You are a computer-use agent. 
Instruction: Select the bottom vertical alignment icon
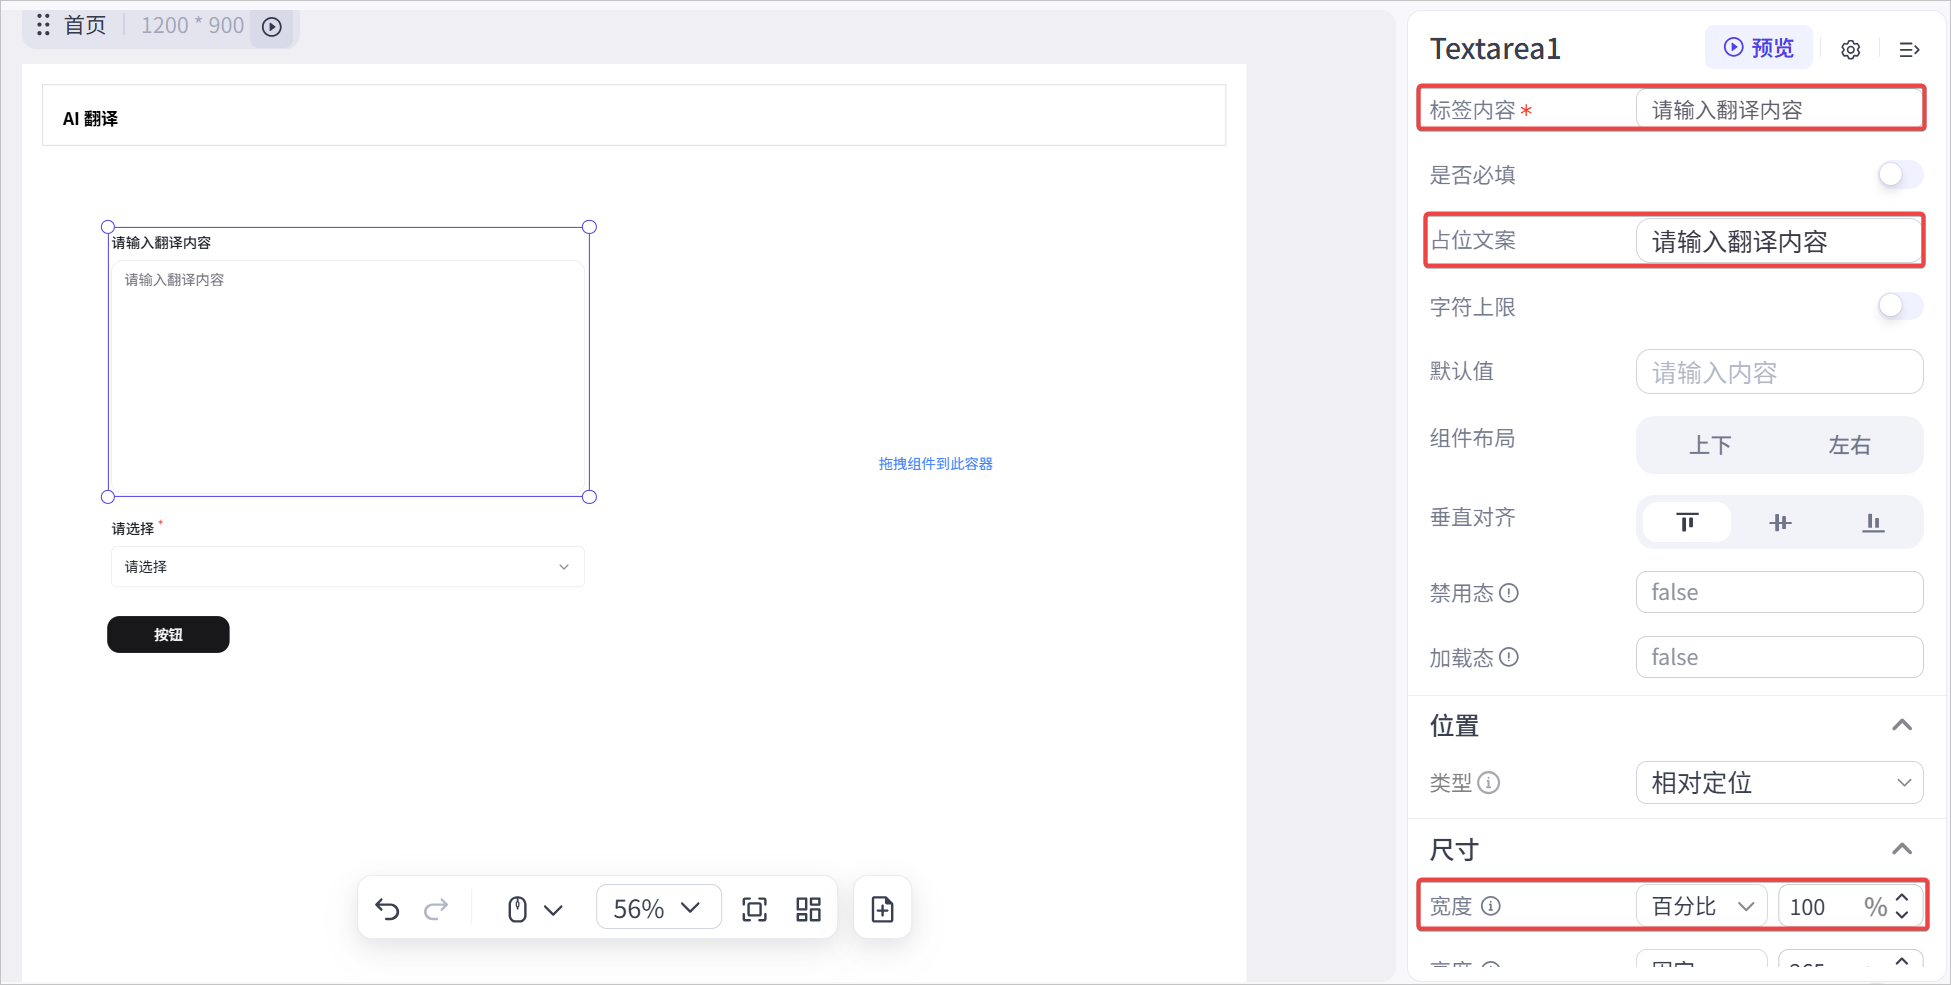click(1873, 522)
